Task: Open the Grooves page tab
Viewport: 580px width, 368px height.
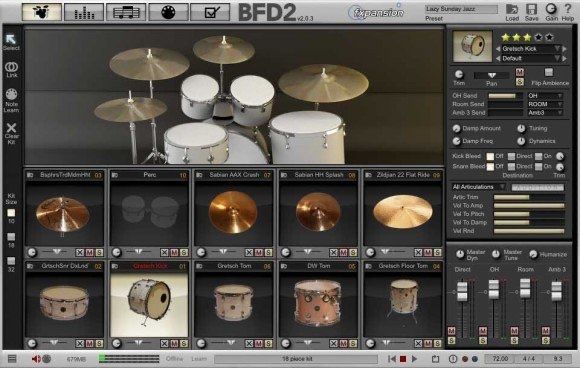Action: tap(126, 12)
